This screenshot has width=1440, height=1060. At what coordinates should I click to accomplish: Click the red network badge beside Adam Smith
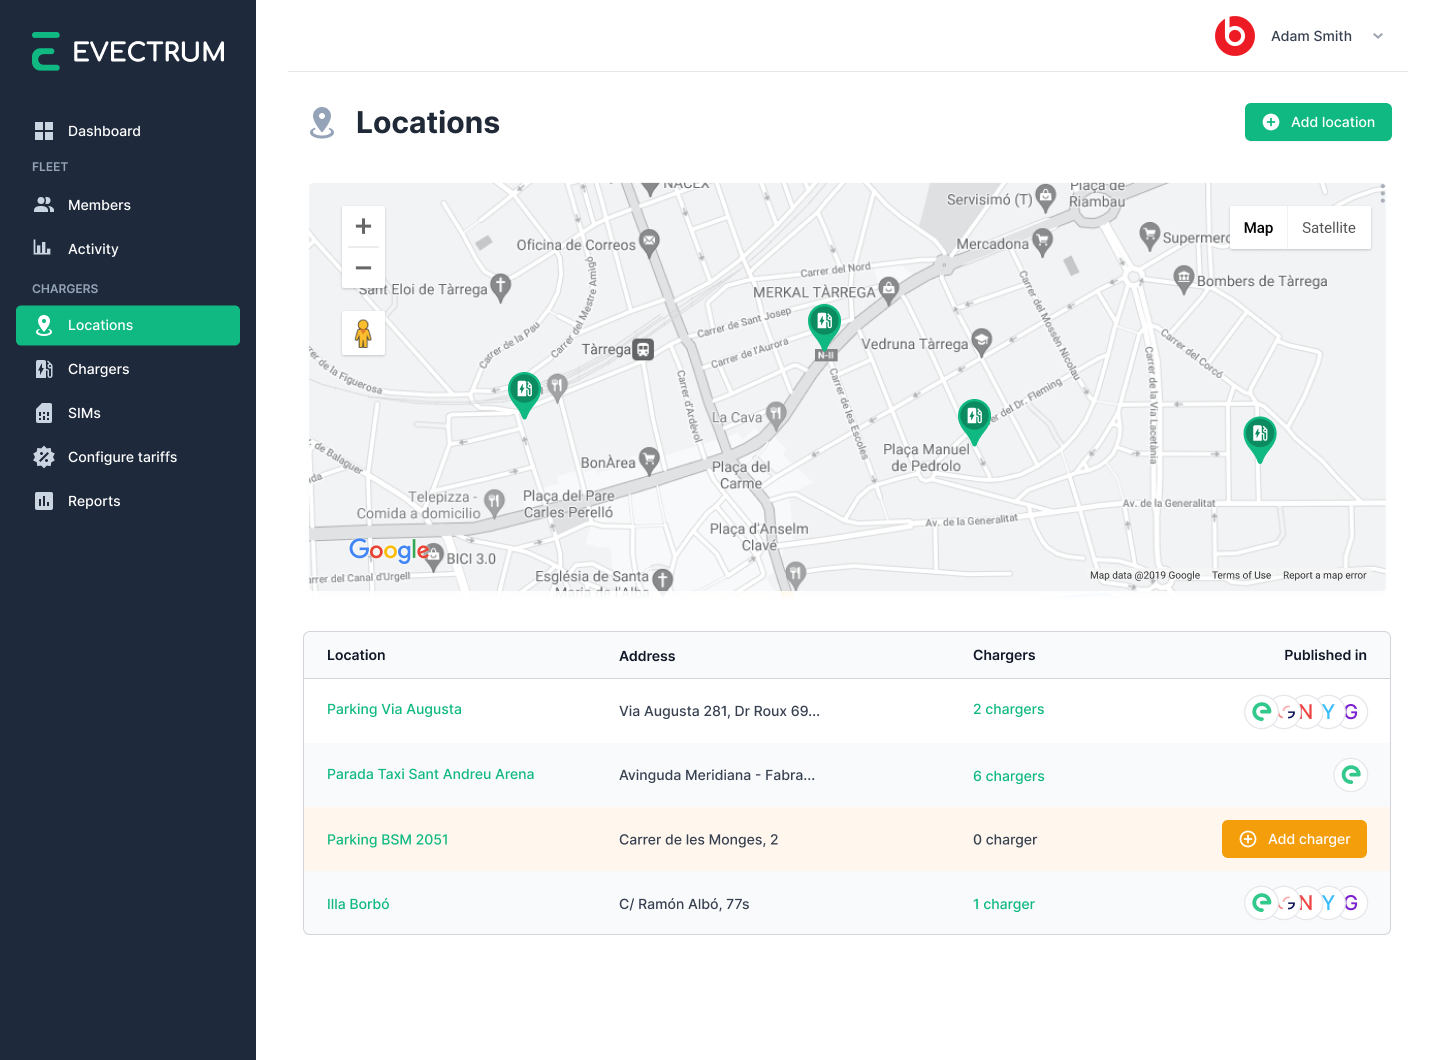(1235, 35)
